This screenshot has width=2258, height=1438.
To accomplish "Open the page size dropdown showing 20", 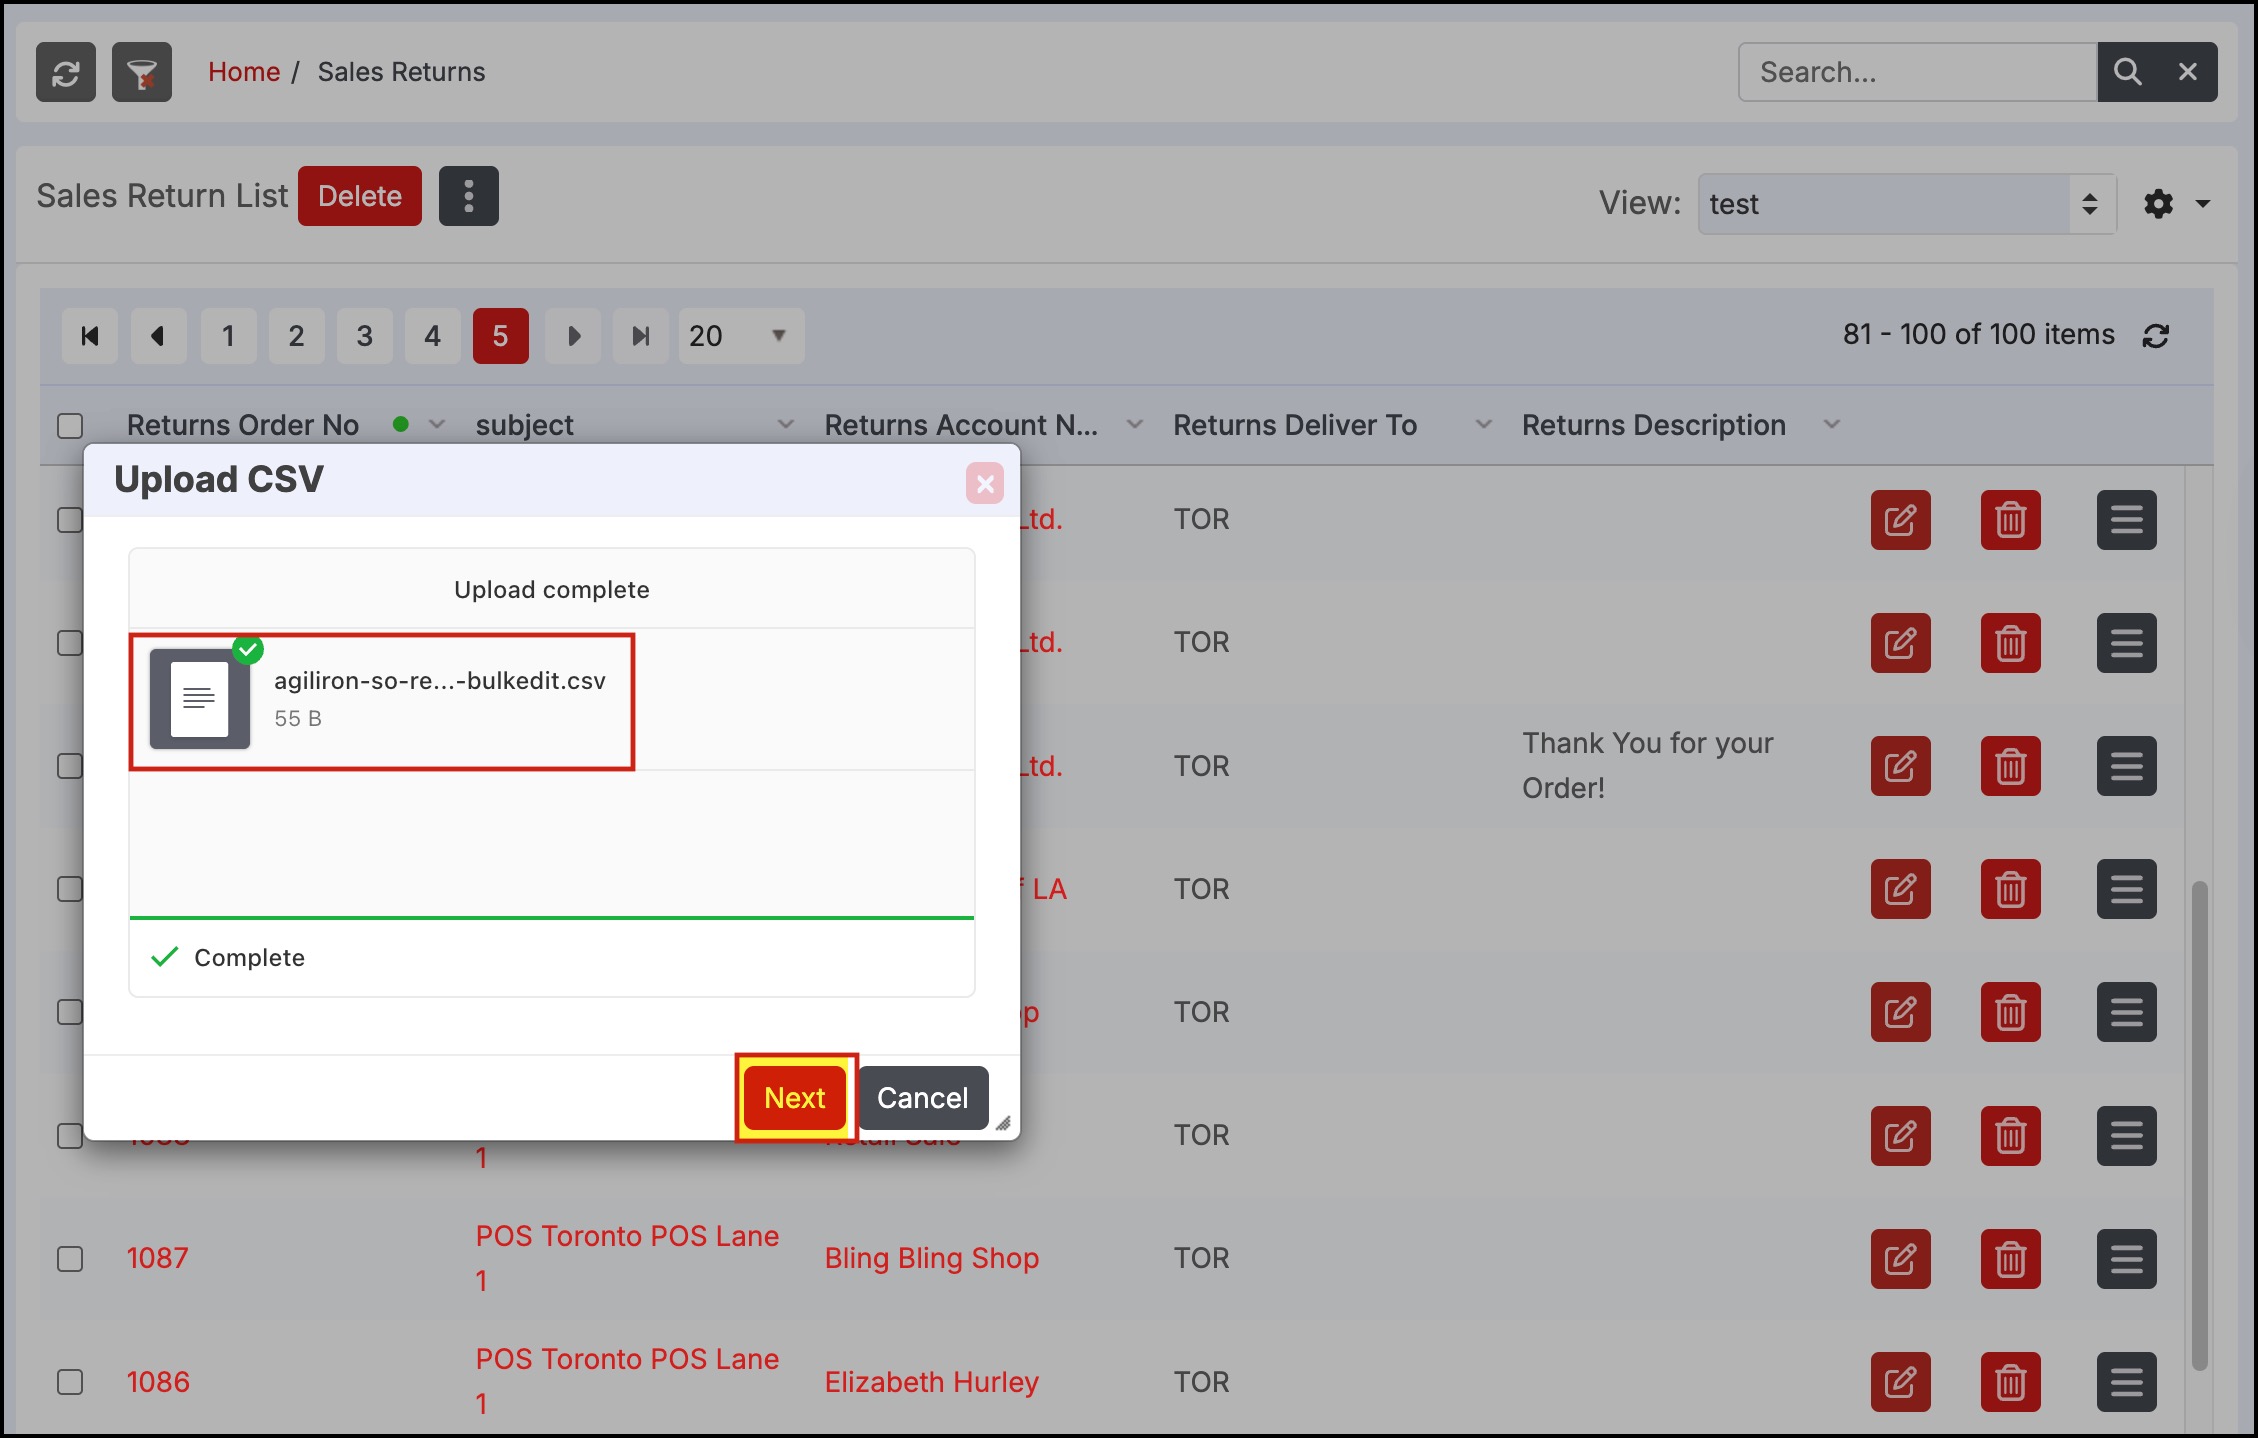I will 740,336.
